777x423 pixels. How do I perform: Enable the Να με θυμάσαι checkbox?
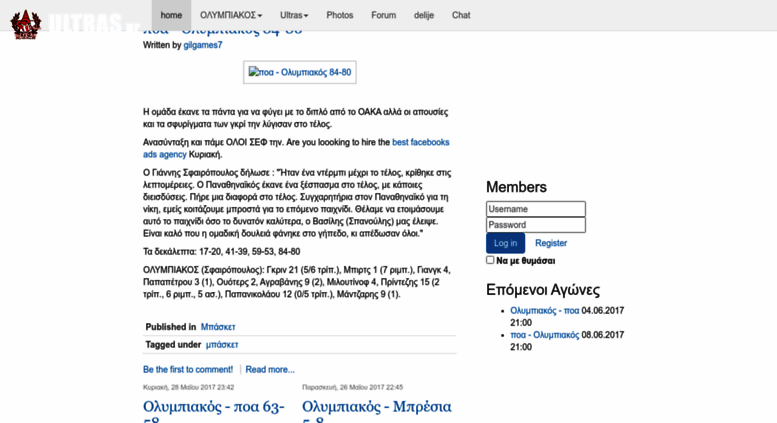(490, 260)
